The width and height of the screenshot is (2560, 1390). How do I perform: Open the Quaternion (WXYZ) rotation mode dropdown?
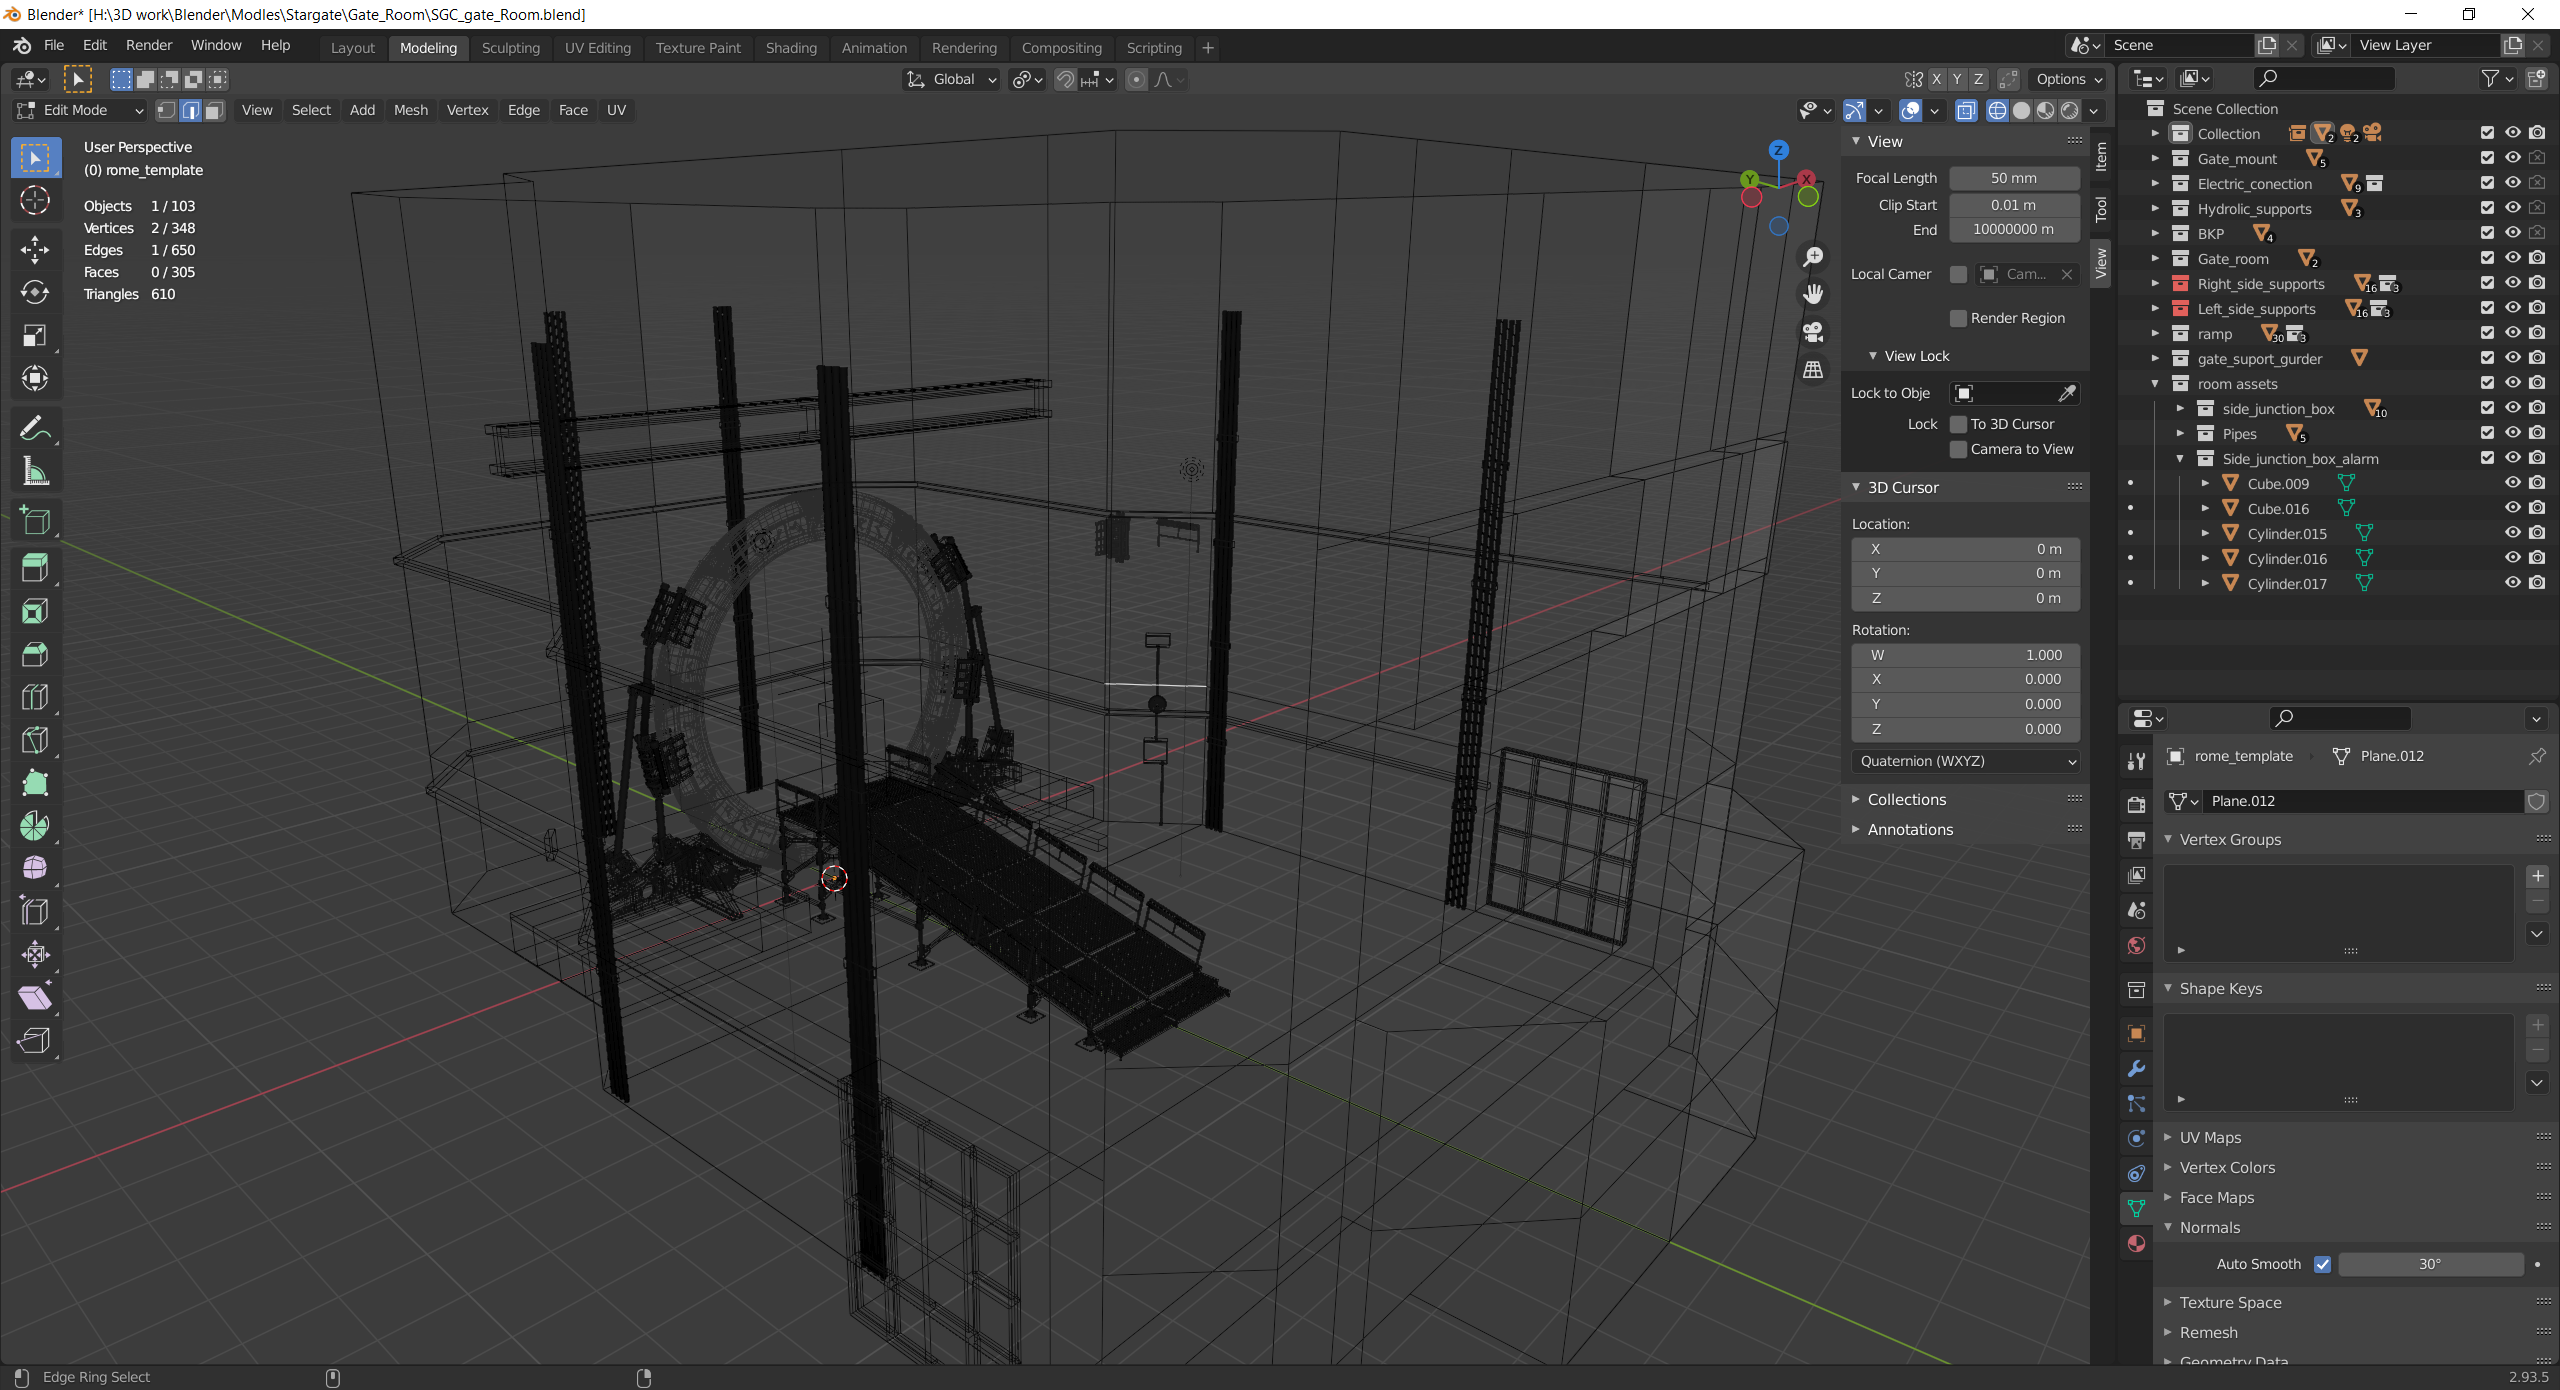(1966, 761)
